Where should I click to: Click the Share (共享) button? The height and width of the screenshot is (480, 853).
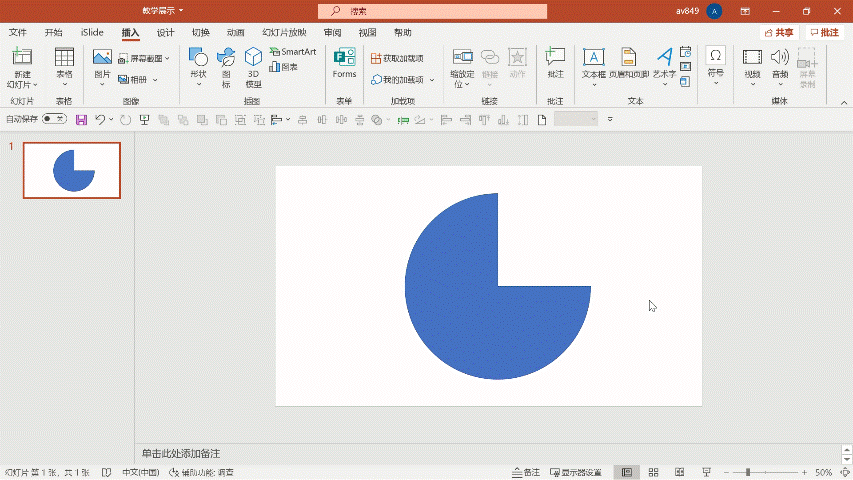click(x=778, y=32)
